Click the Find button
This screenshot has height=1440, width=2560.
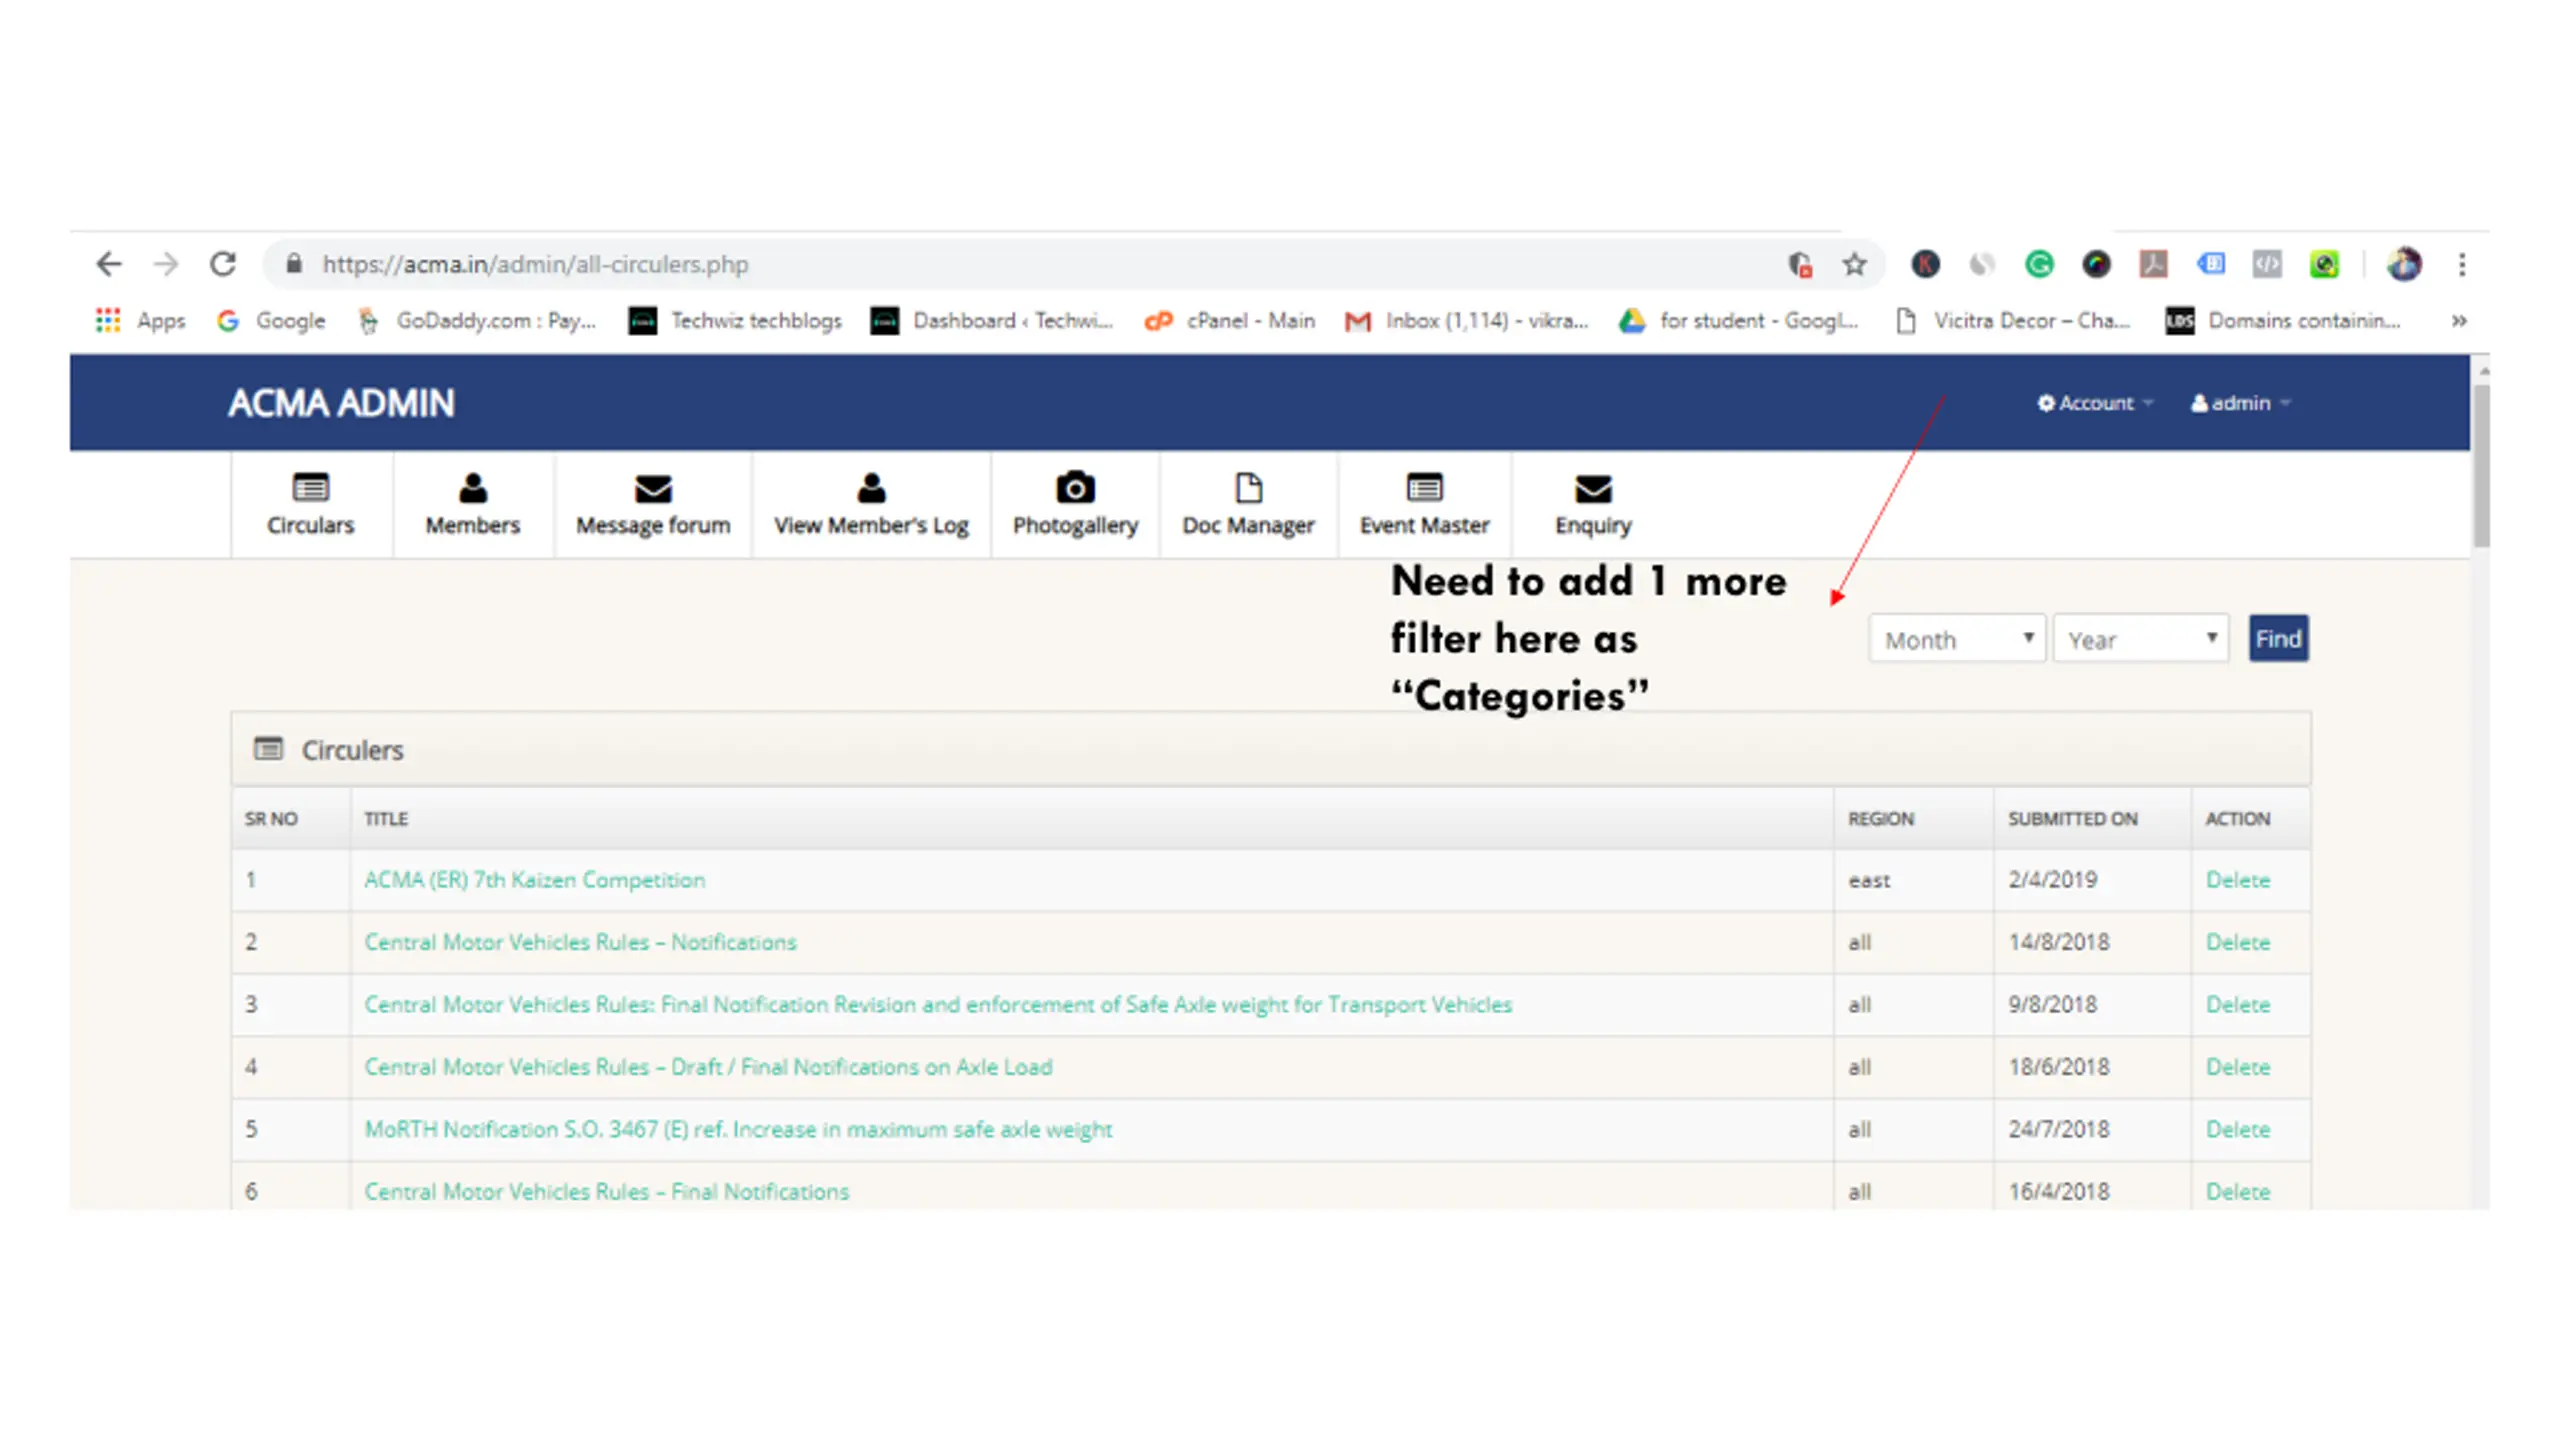coord(2279,639)
